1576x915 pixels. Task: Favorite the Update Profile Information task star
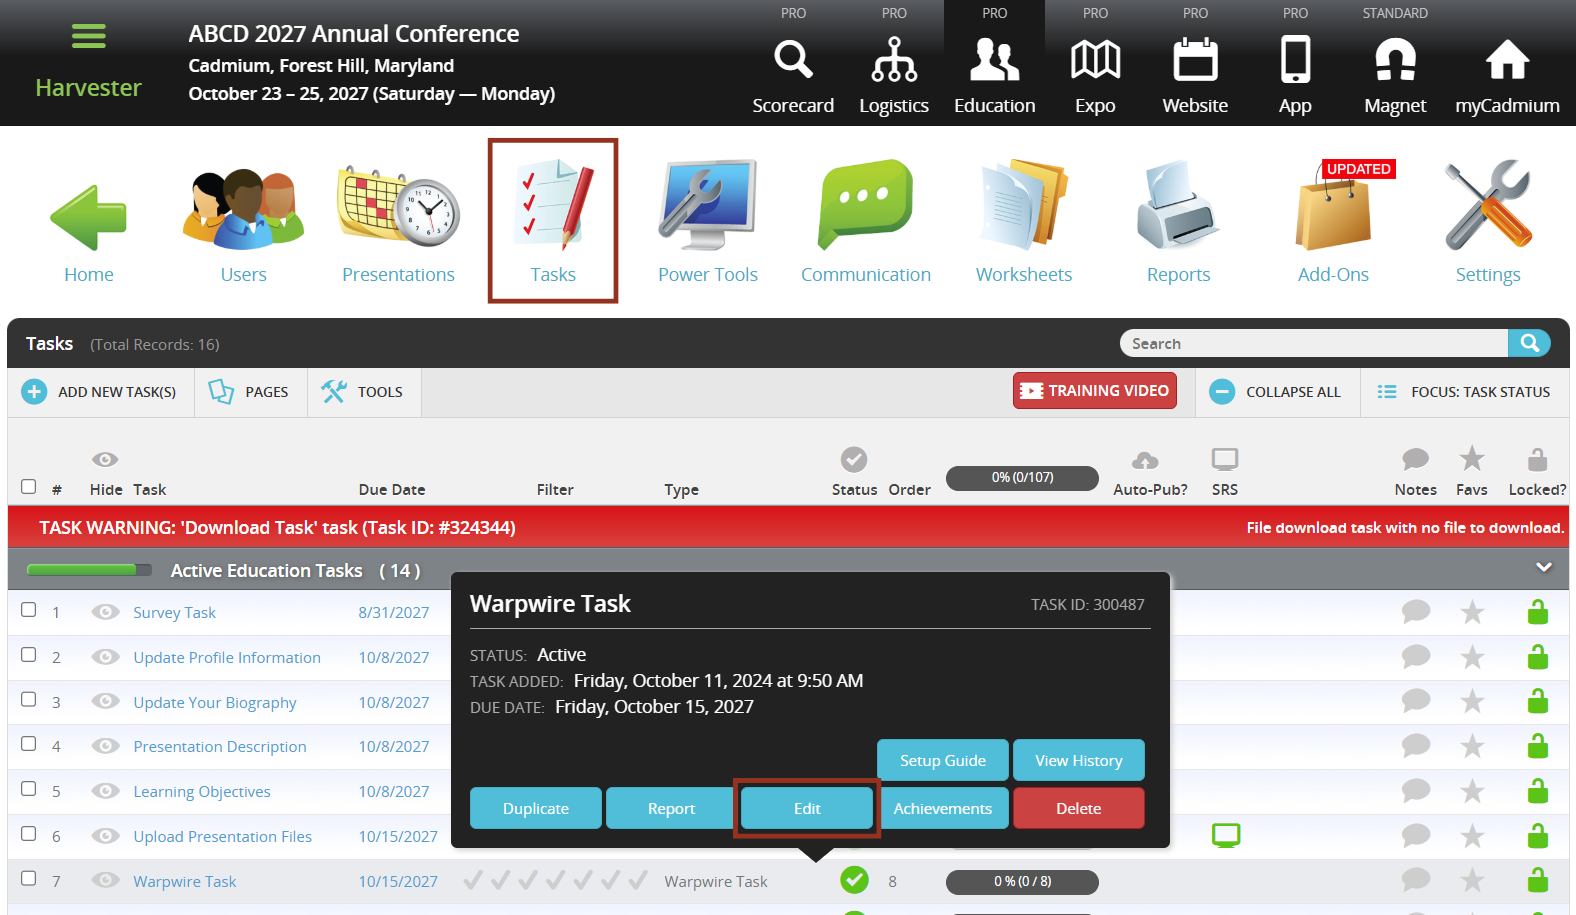(1472, 657)
